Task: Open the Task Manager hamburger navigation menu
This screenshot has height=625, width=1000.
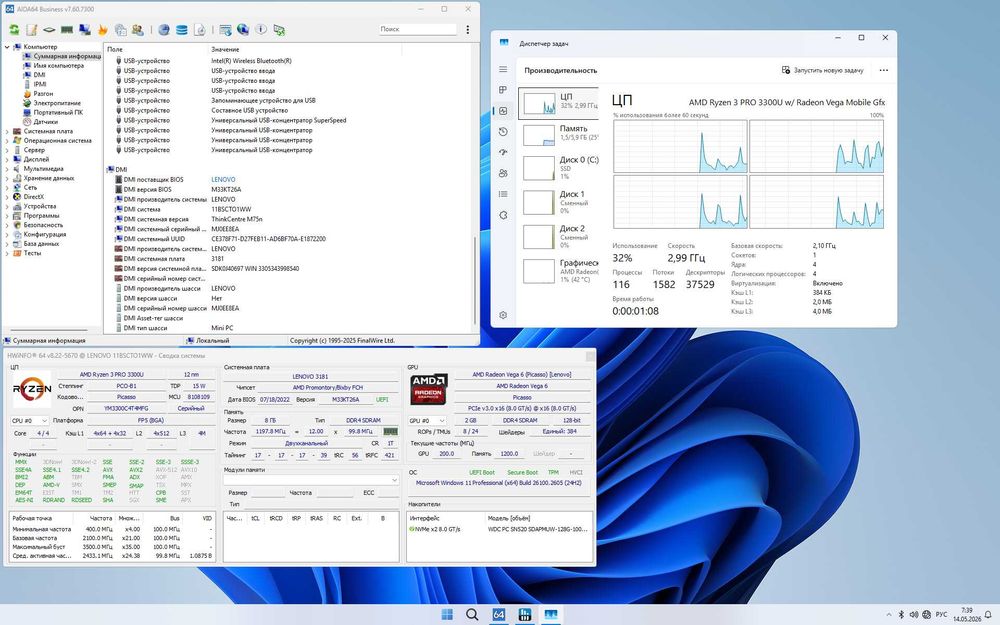Action: (x=503, y=69)
